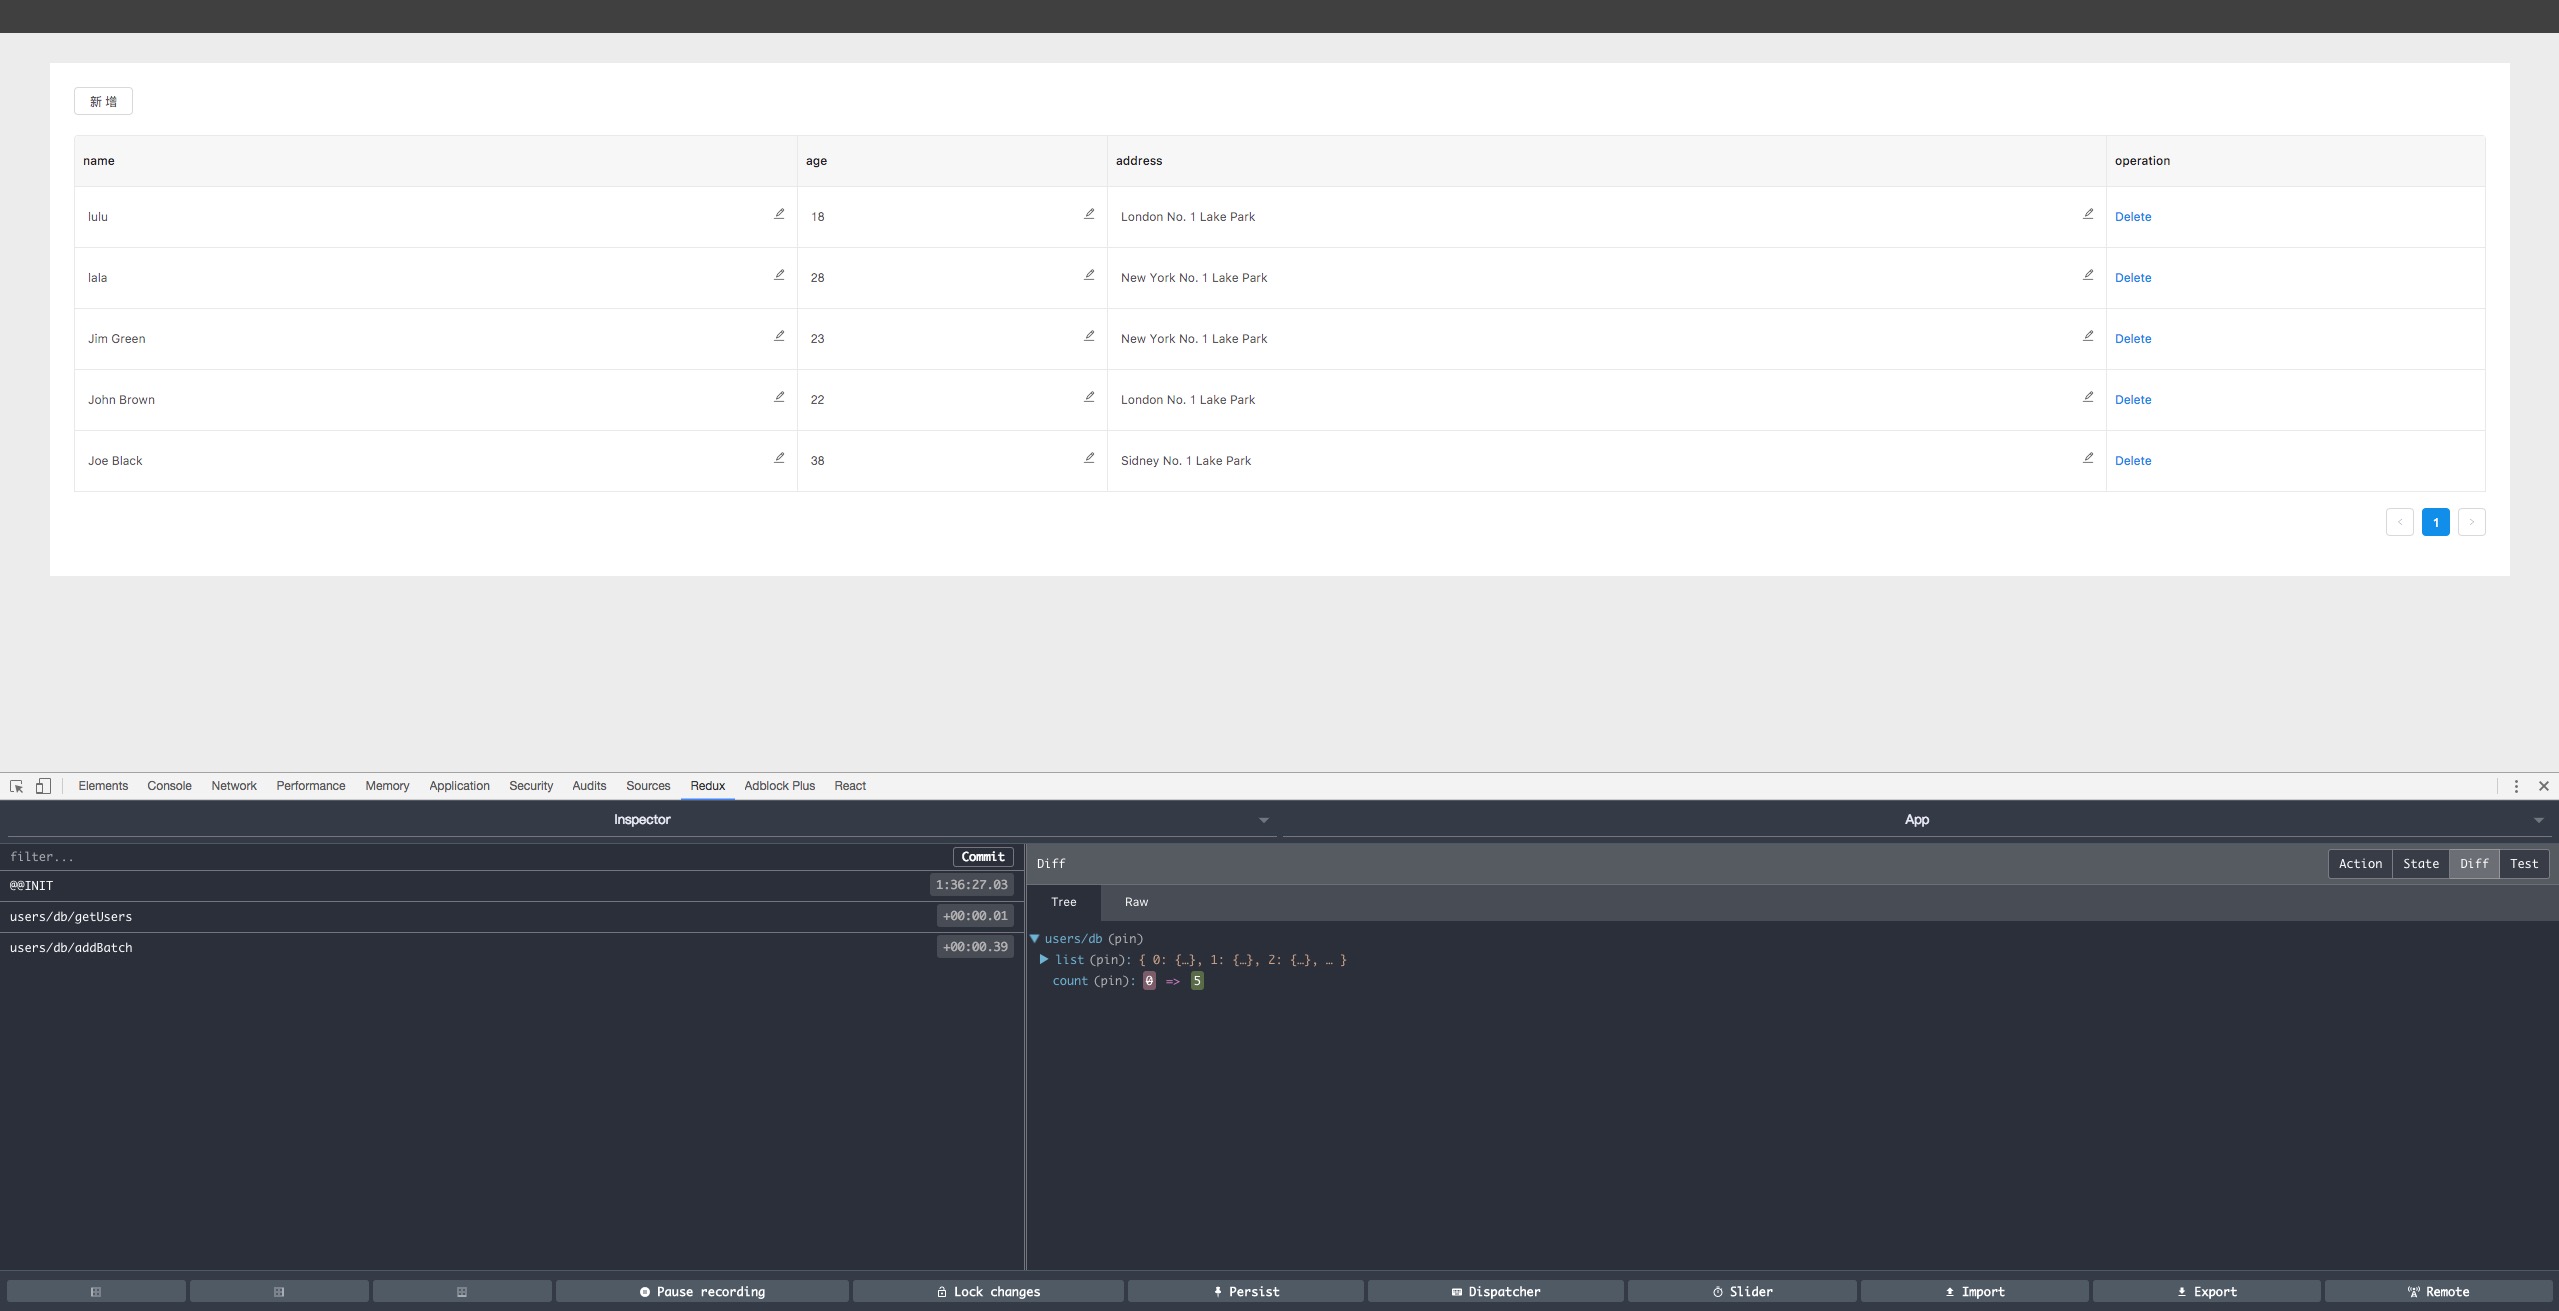Edit the Sidney No. 1 Lake Park address
The height and width of the screenshot is (1311, 2559).
[x=2088, y=458]
